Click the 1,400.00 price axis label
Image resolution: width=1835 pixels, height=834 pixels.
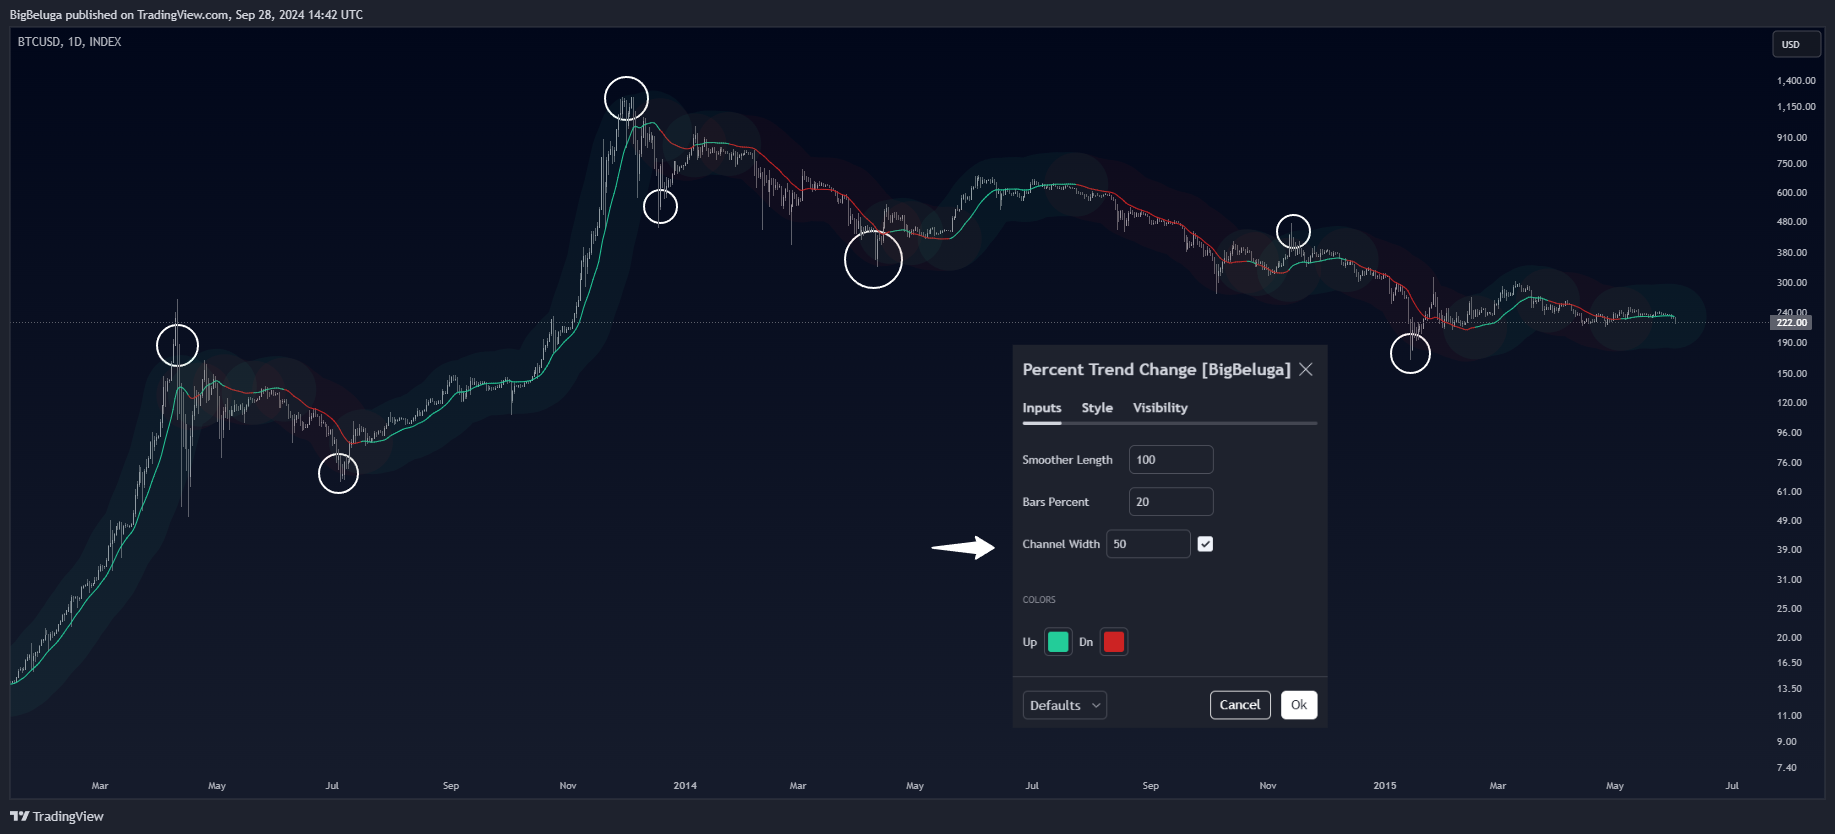[1796, 81]
